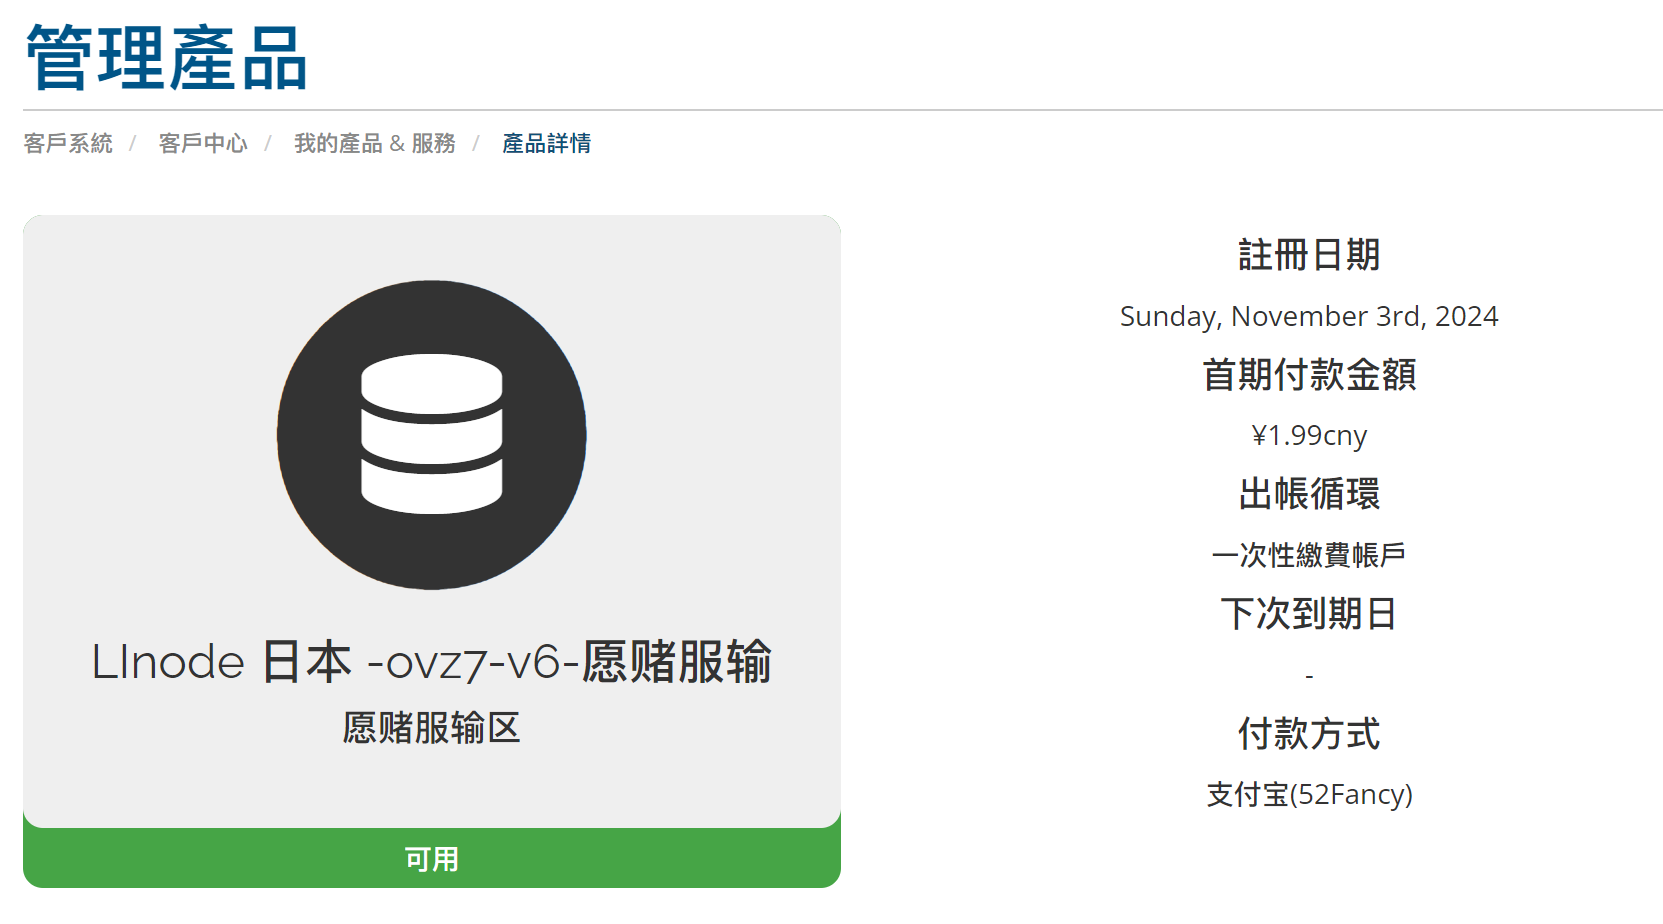Navigate to 客戶中心 via breadcrumb
1663x924 pixels.
(203, 142)
